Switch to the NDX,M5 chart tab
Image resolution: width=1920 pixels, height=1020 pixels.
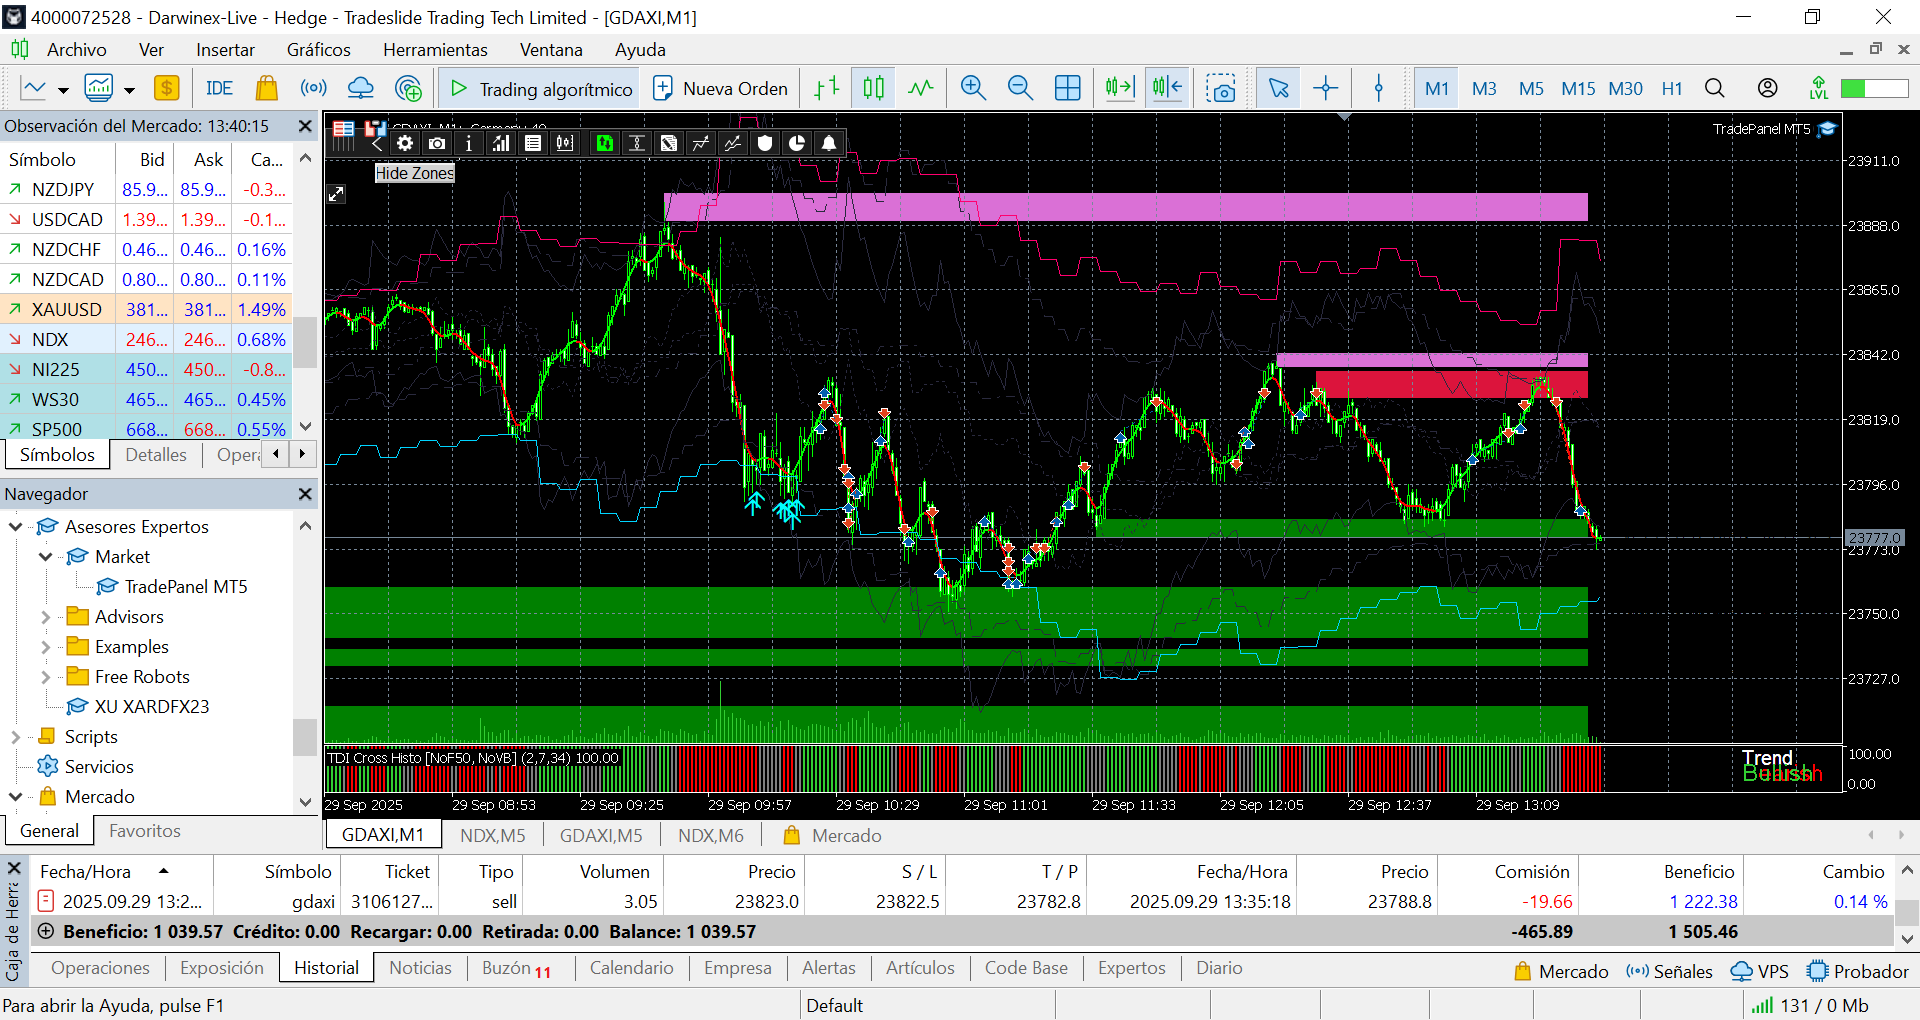492,835
